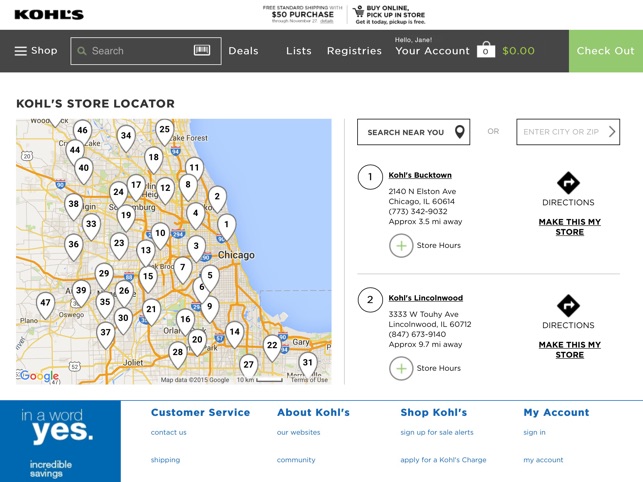Open the community footer link
Viewport: 643px width, 482px height.
[296, 460]
